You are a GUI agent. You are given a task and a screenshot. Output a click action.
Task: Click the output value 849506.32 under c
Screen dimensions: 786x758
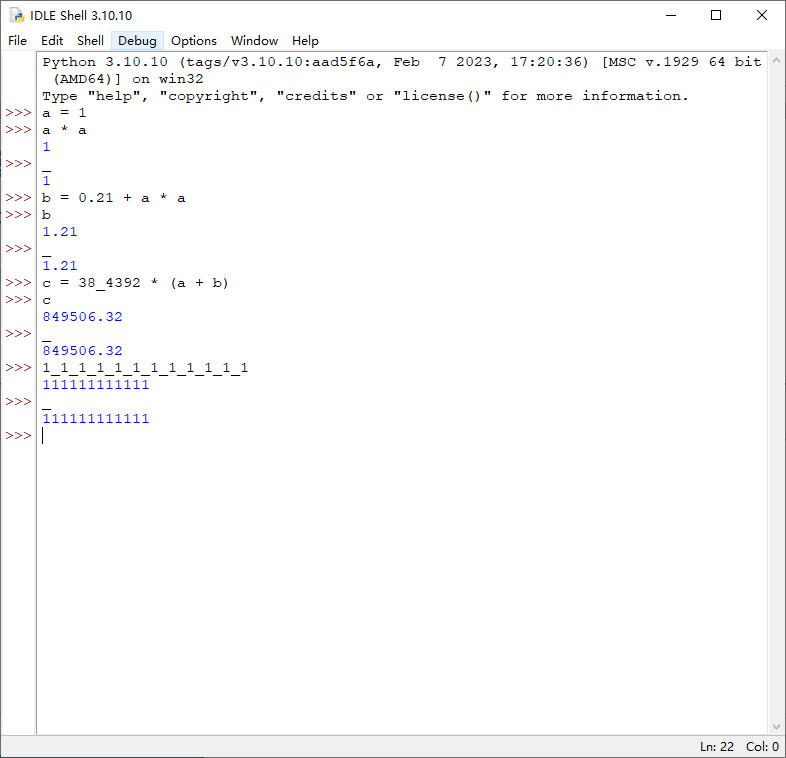pos(82,317)
